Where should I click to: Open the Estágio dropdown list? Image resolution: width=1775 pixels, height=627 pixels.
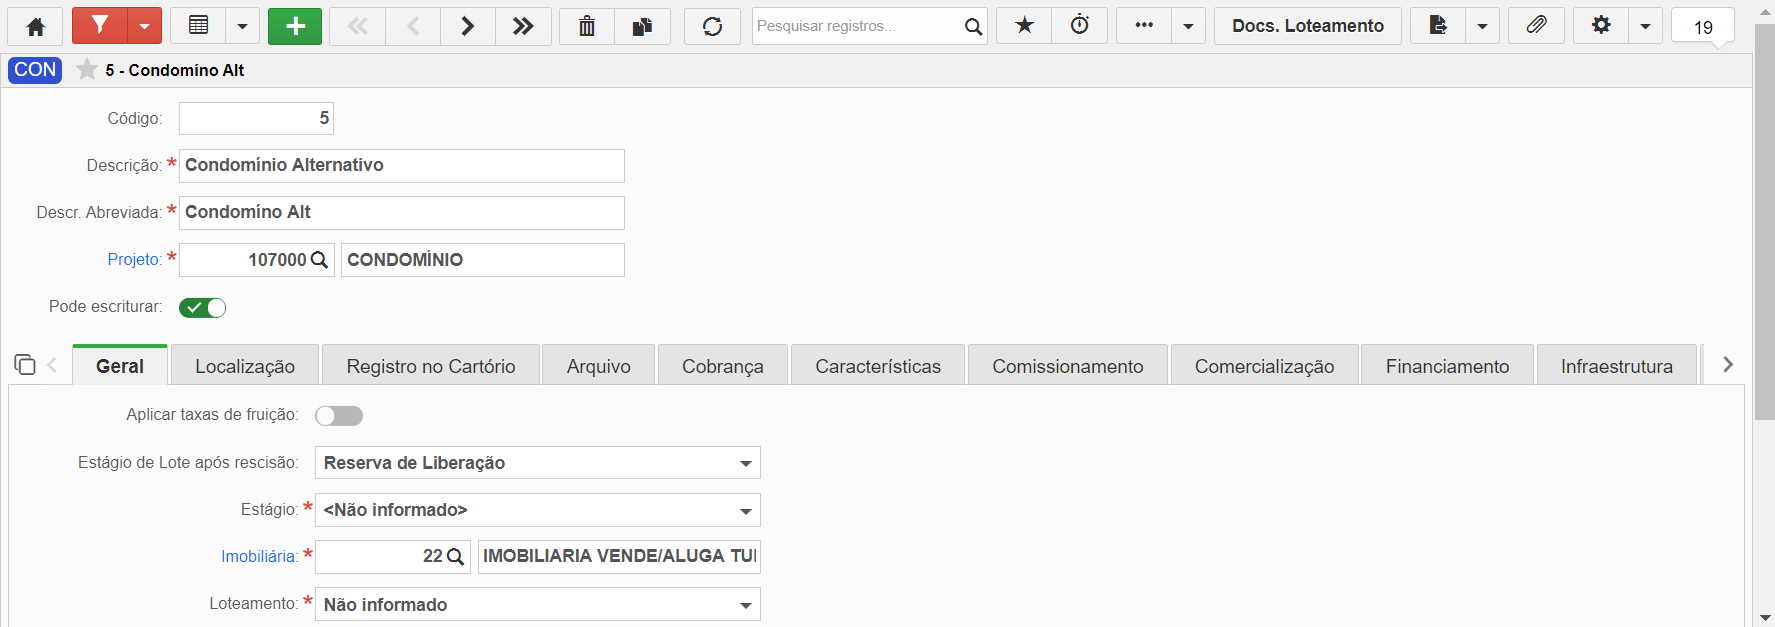537,510
